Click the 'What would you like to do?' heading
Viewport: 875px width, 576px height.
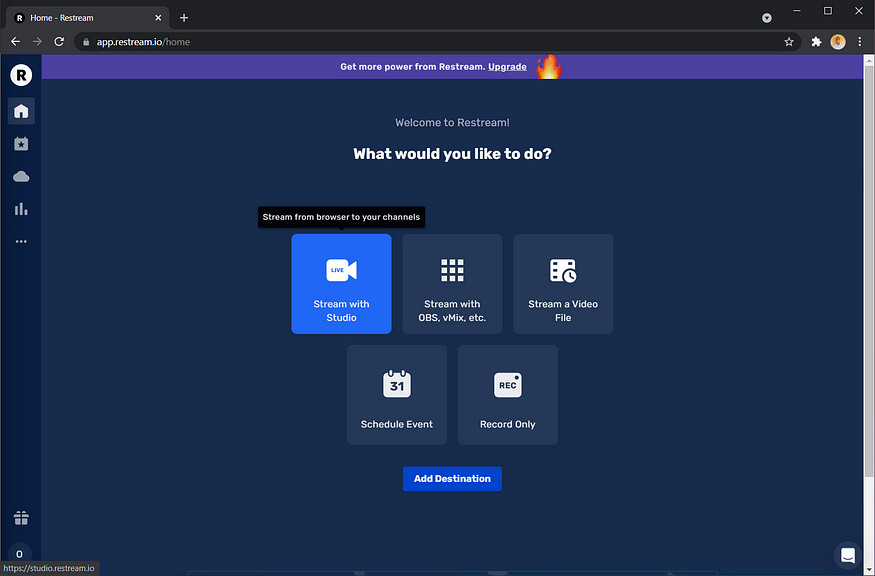pos(452,154)
